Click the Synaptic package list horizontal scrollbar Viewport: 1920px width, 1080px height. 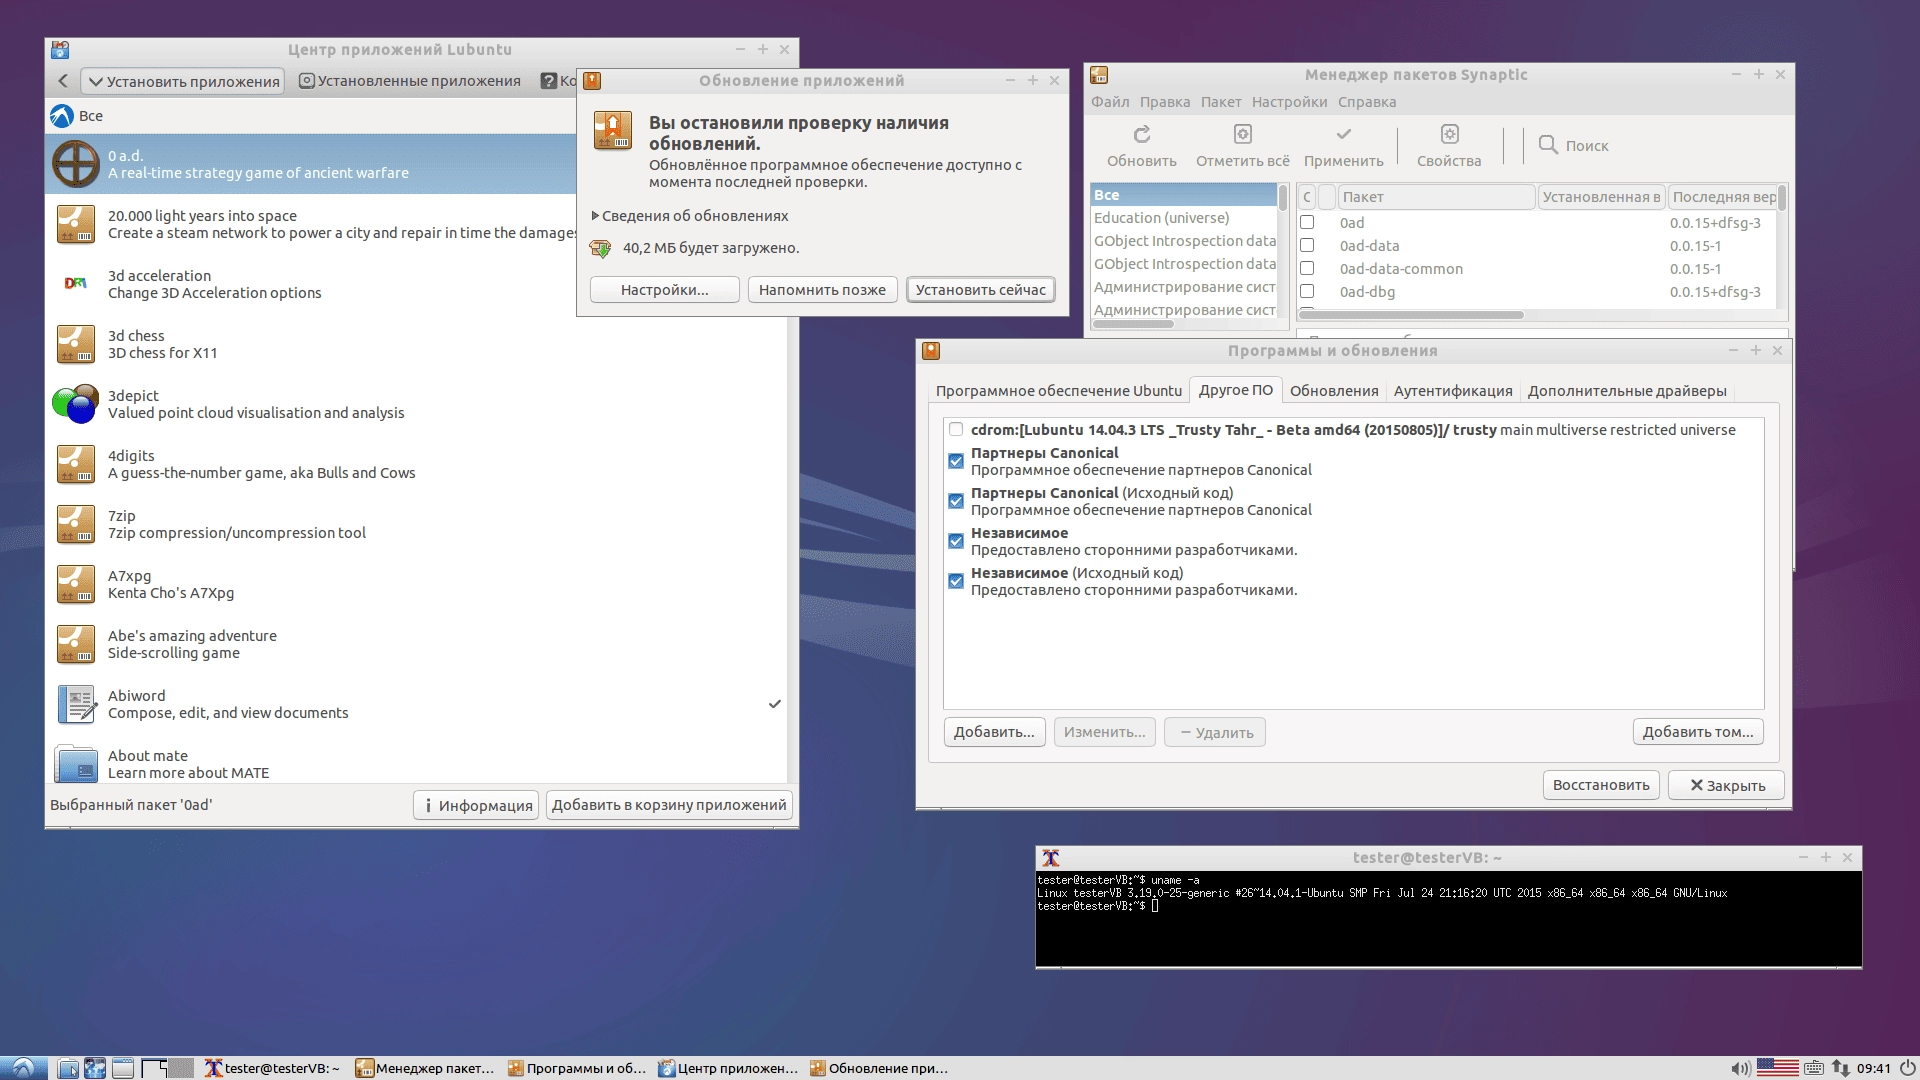point(1412,315)
